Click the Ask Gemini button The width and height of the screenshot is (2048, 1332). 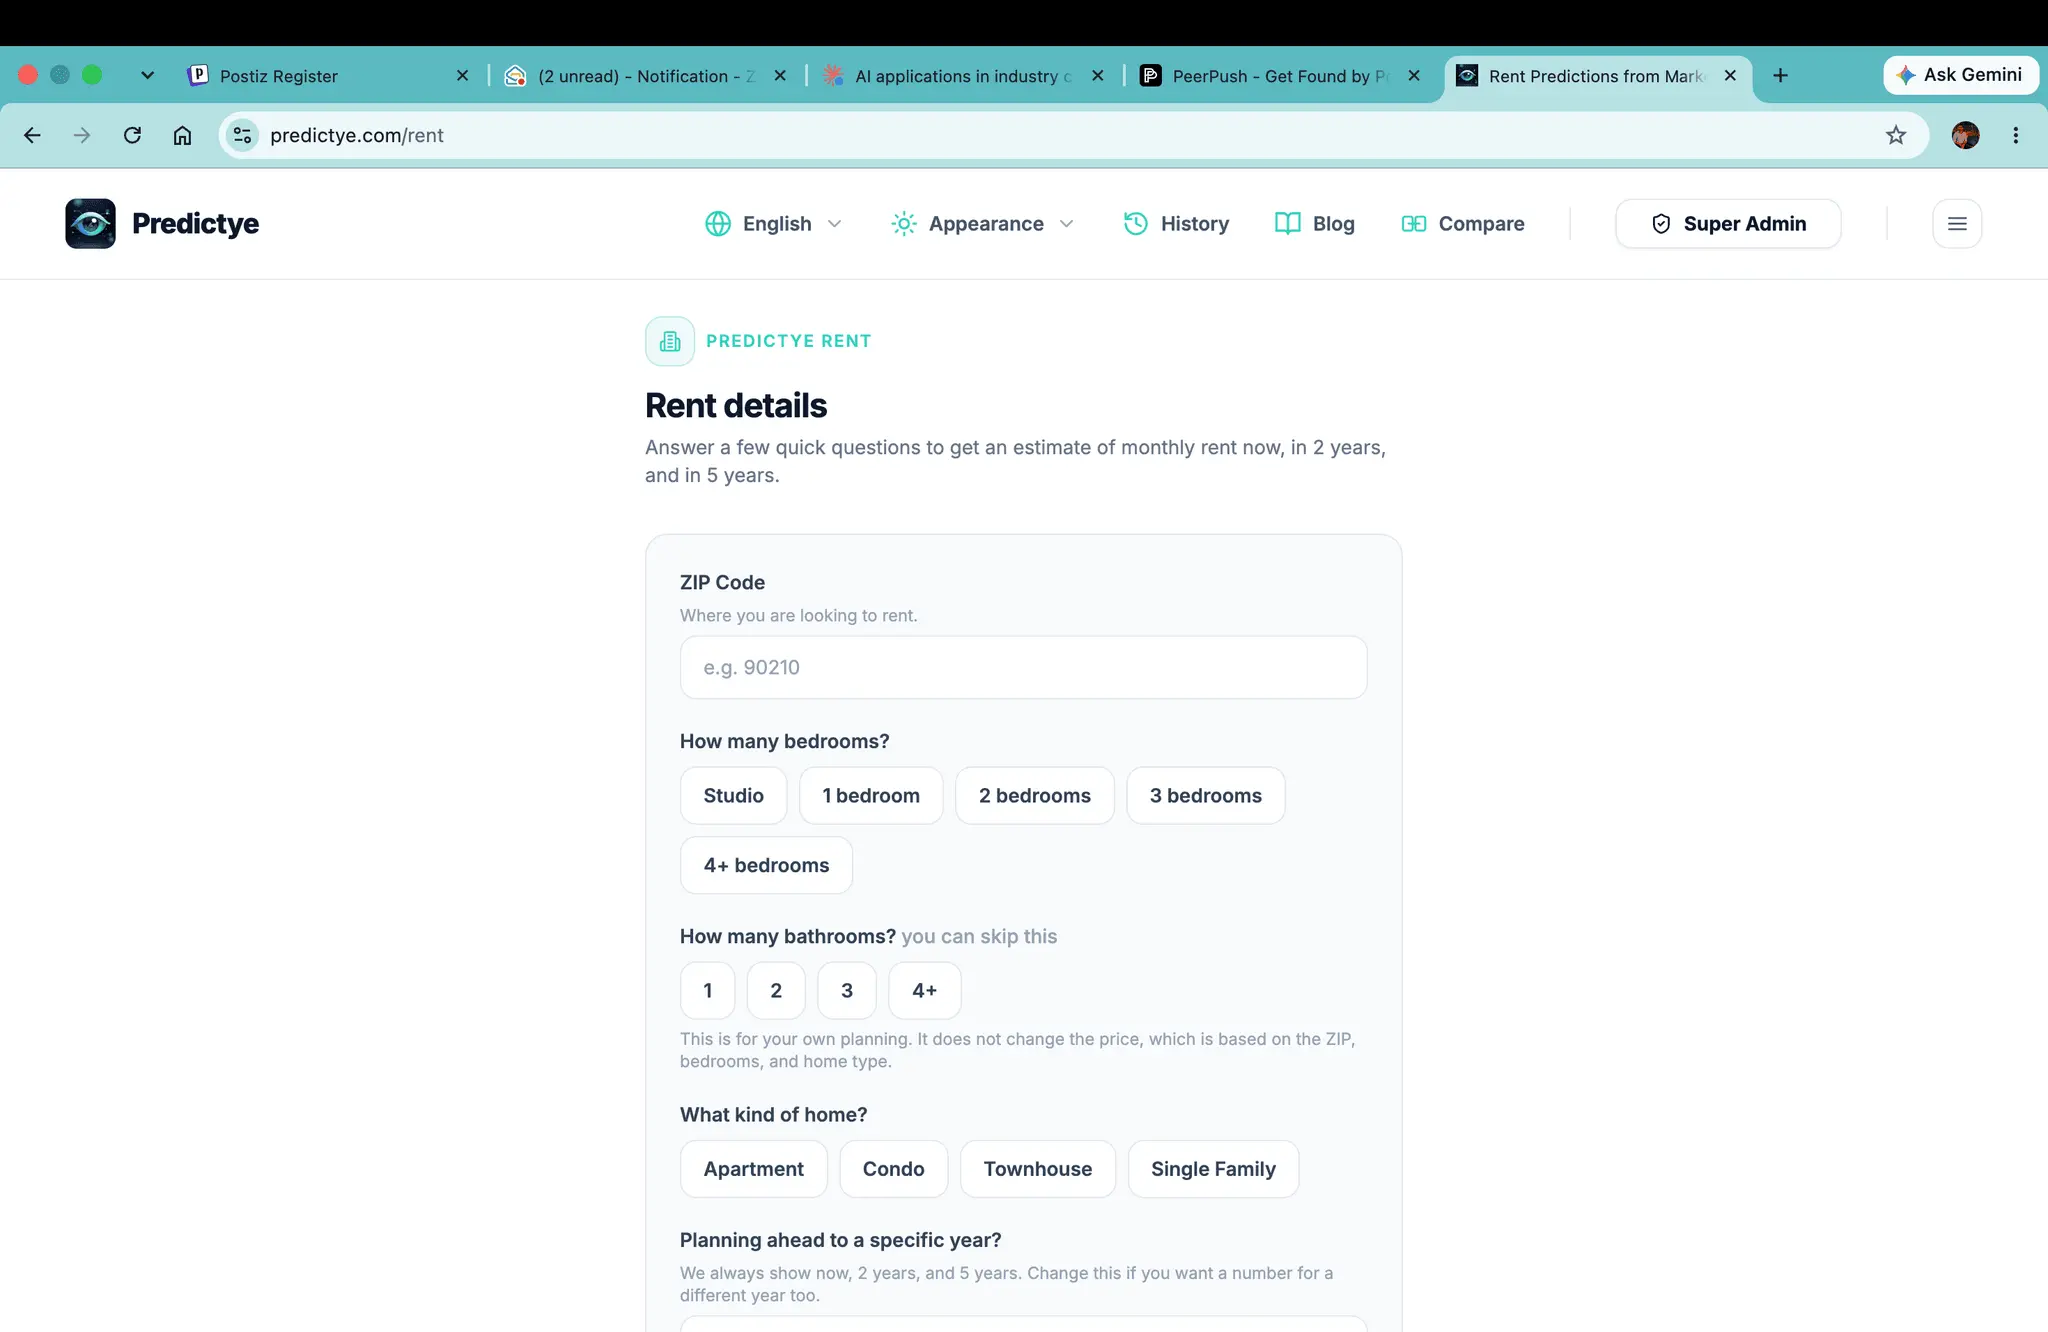pos(1960,75)
